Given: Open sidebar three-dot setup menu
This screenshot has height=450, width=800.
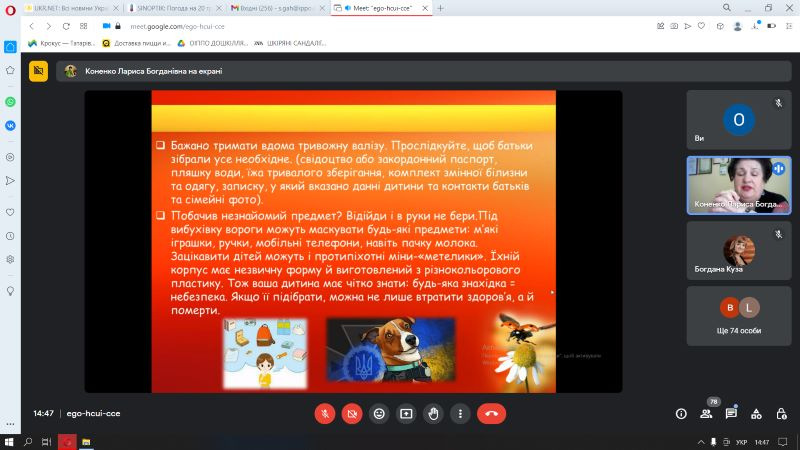Looking at the screenshot, I should [10, 424].
